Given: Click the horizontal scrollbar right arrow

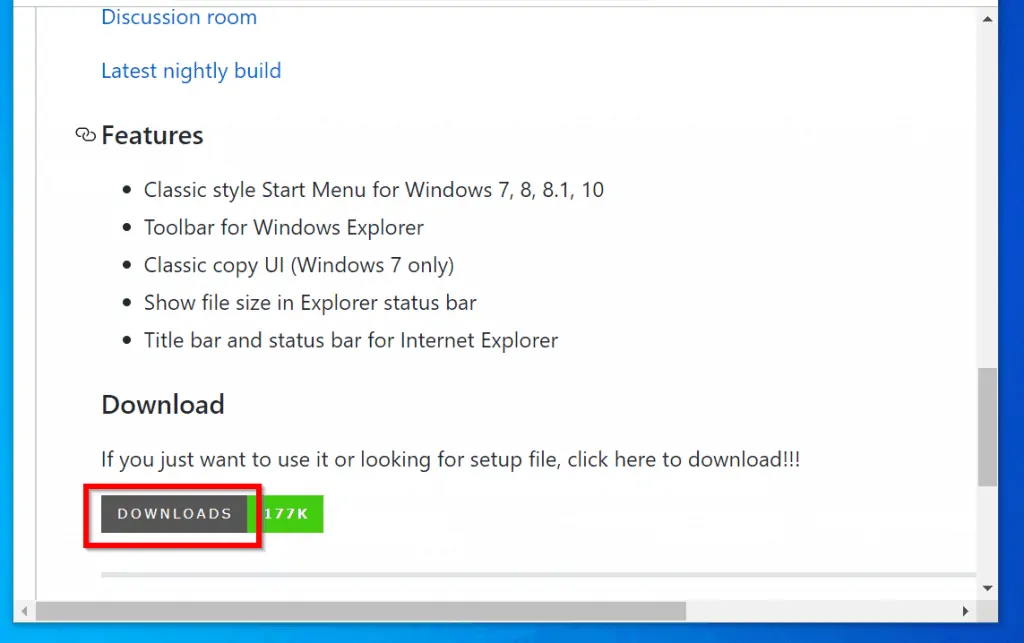Looking at the screenshot, I should tap(965, 610).
